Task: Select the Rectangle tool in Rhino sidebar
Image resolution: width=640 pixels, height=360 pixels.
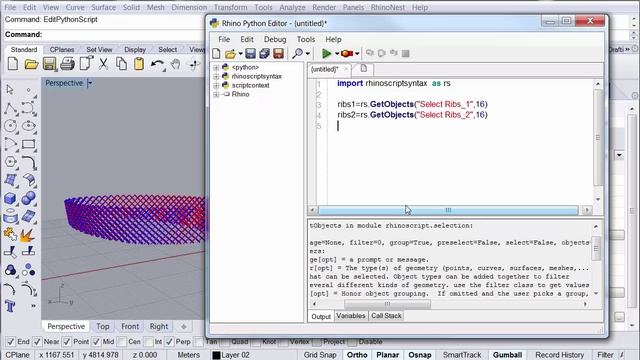Action: 29,144
